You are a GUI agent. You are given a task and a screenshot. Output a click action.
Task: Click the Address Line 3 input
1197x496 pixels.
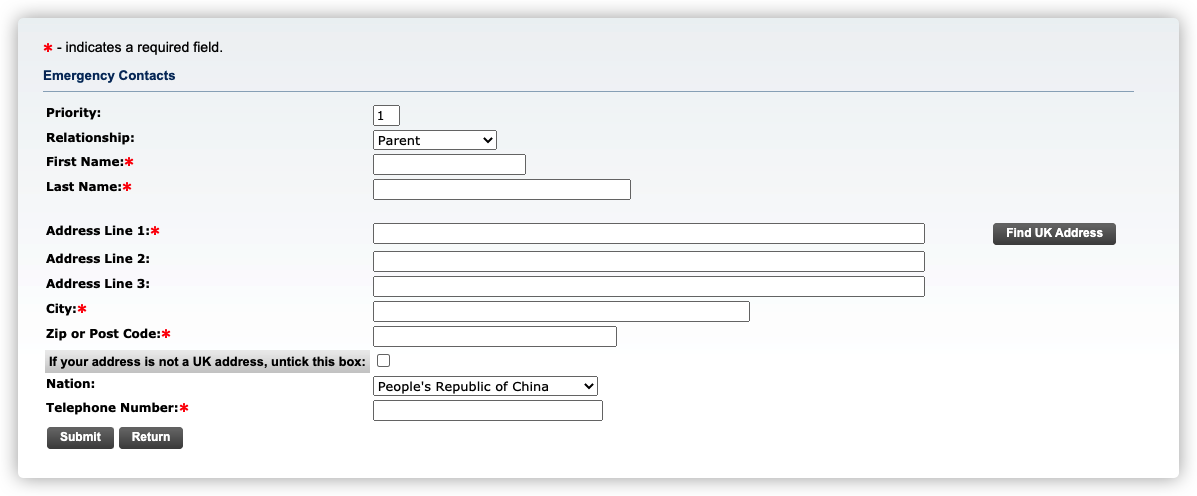(648, 287)
